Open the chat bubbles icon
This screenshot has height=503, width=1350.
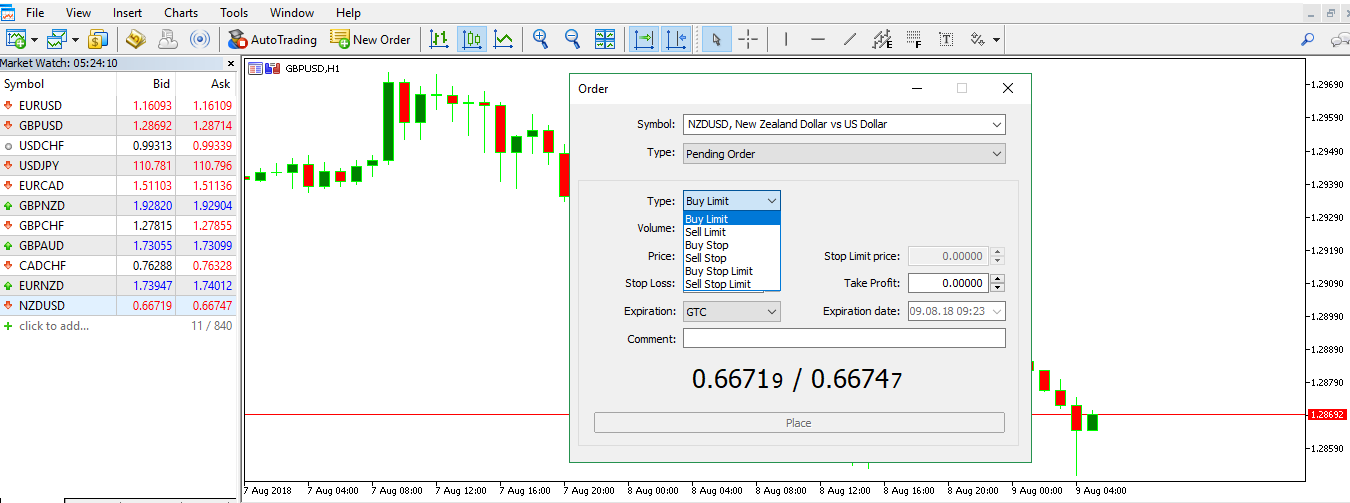coord(1339,40)
